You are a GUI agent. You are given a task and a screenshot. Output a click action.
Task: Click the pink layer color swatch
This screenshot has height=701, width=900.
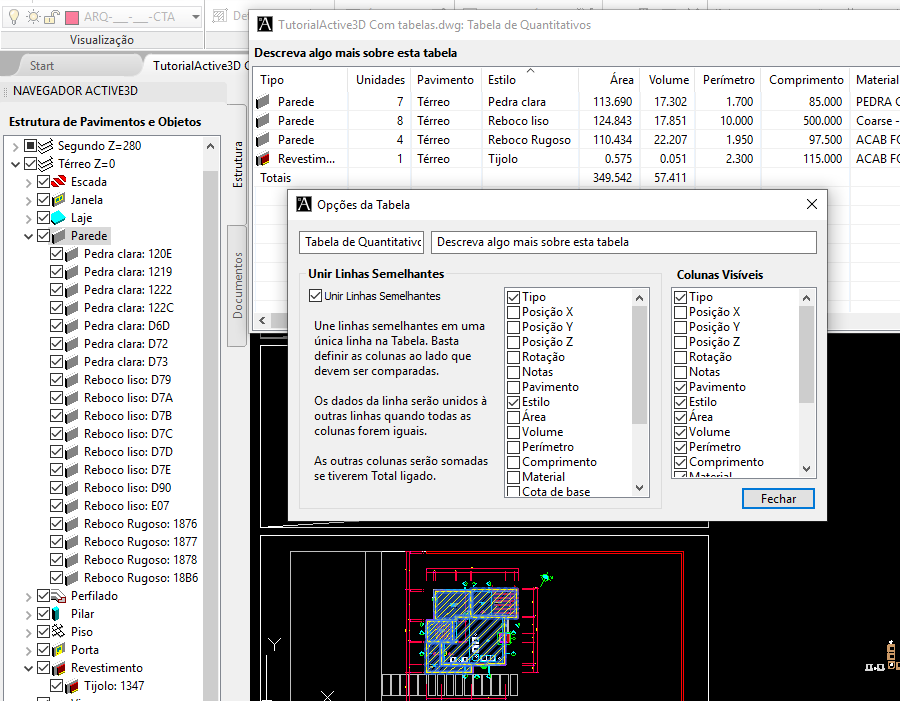(x=72, y=17)
